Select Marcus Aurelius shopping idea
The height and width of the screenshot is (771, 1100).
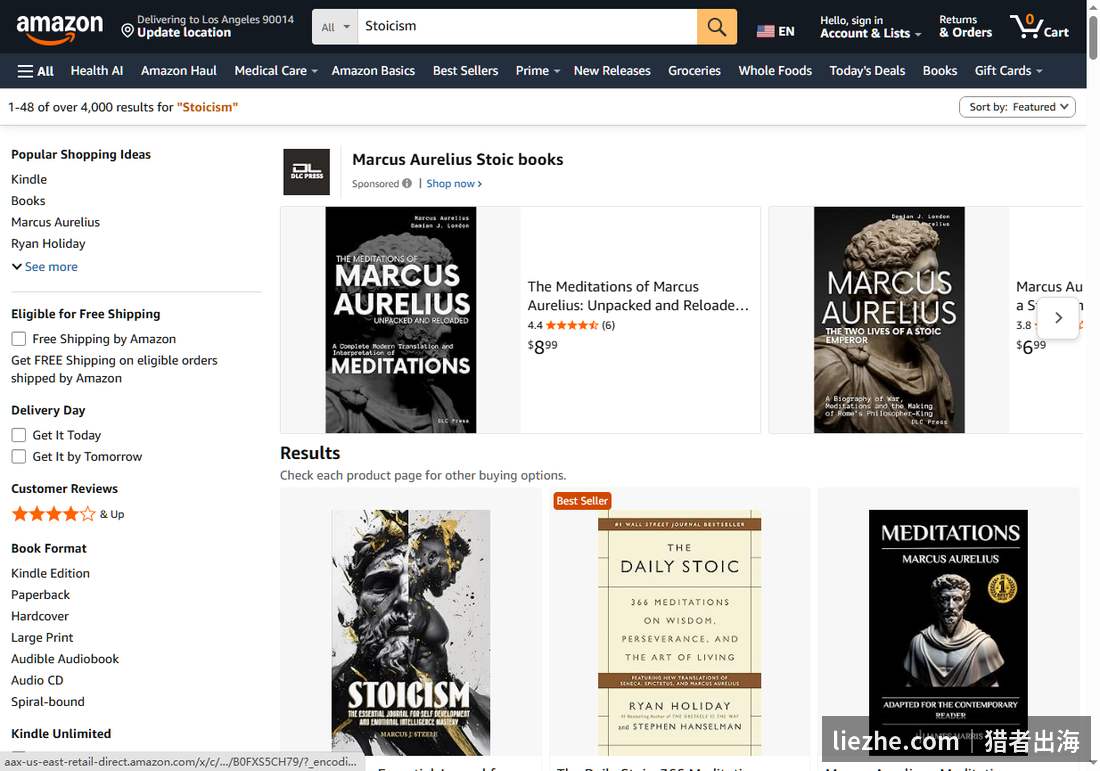pyautogui.click(x=55, y=222)
